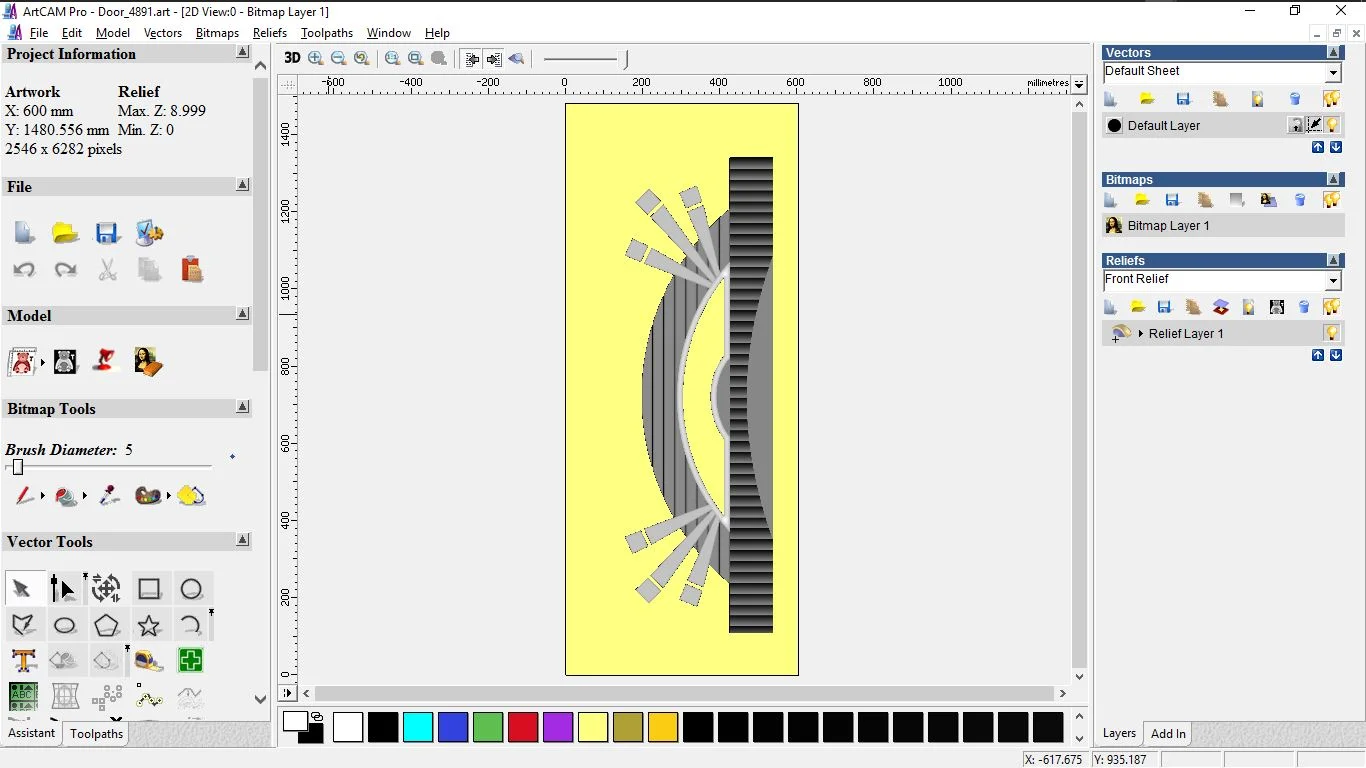Image resolution: width=1366 pixels, height=768 pixels.
Task: Open the Front Relief dropdown
Action: click(x=1333, y=281)
